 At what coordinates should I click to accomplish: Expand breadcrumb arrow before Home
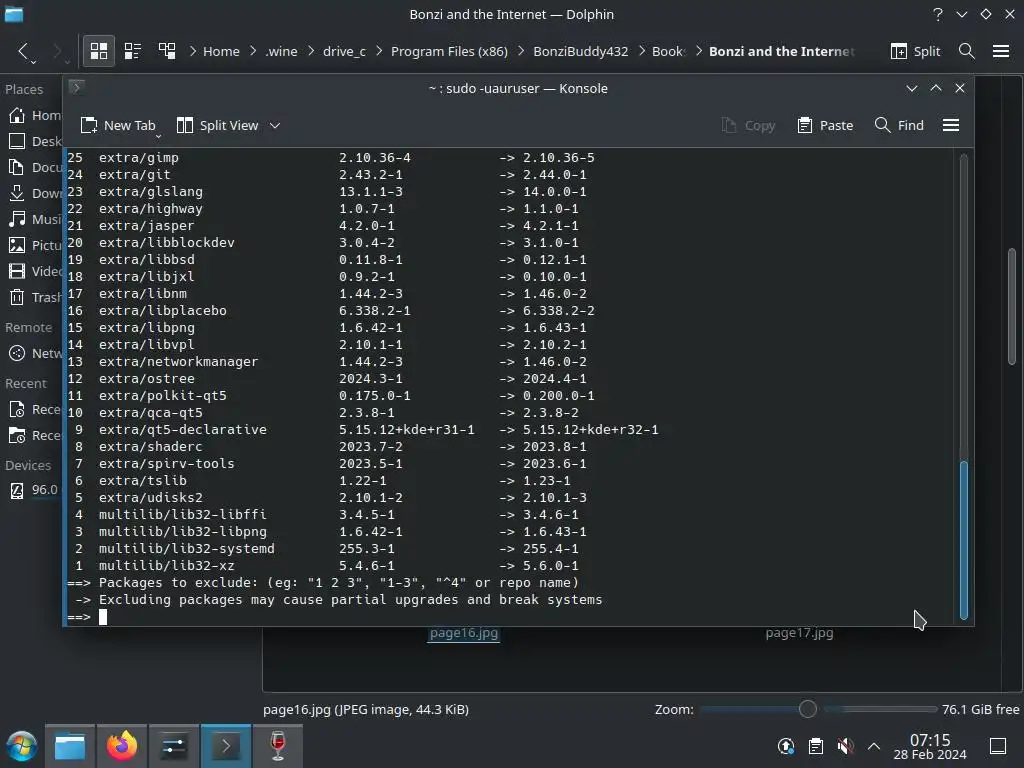tap(193, 51)
